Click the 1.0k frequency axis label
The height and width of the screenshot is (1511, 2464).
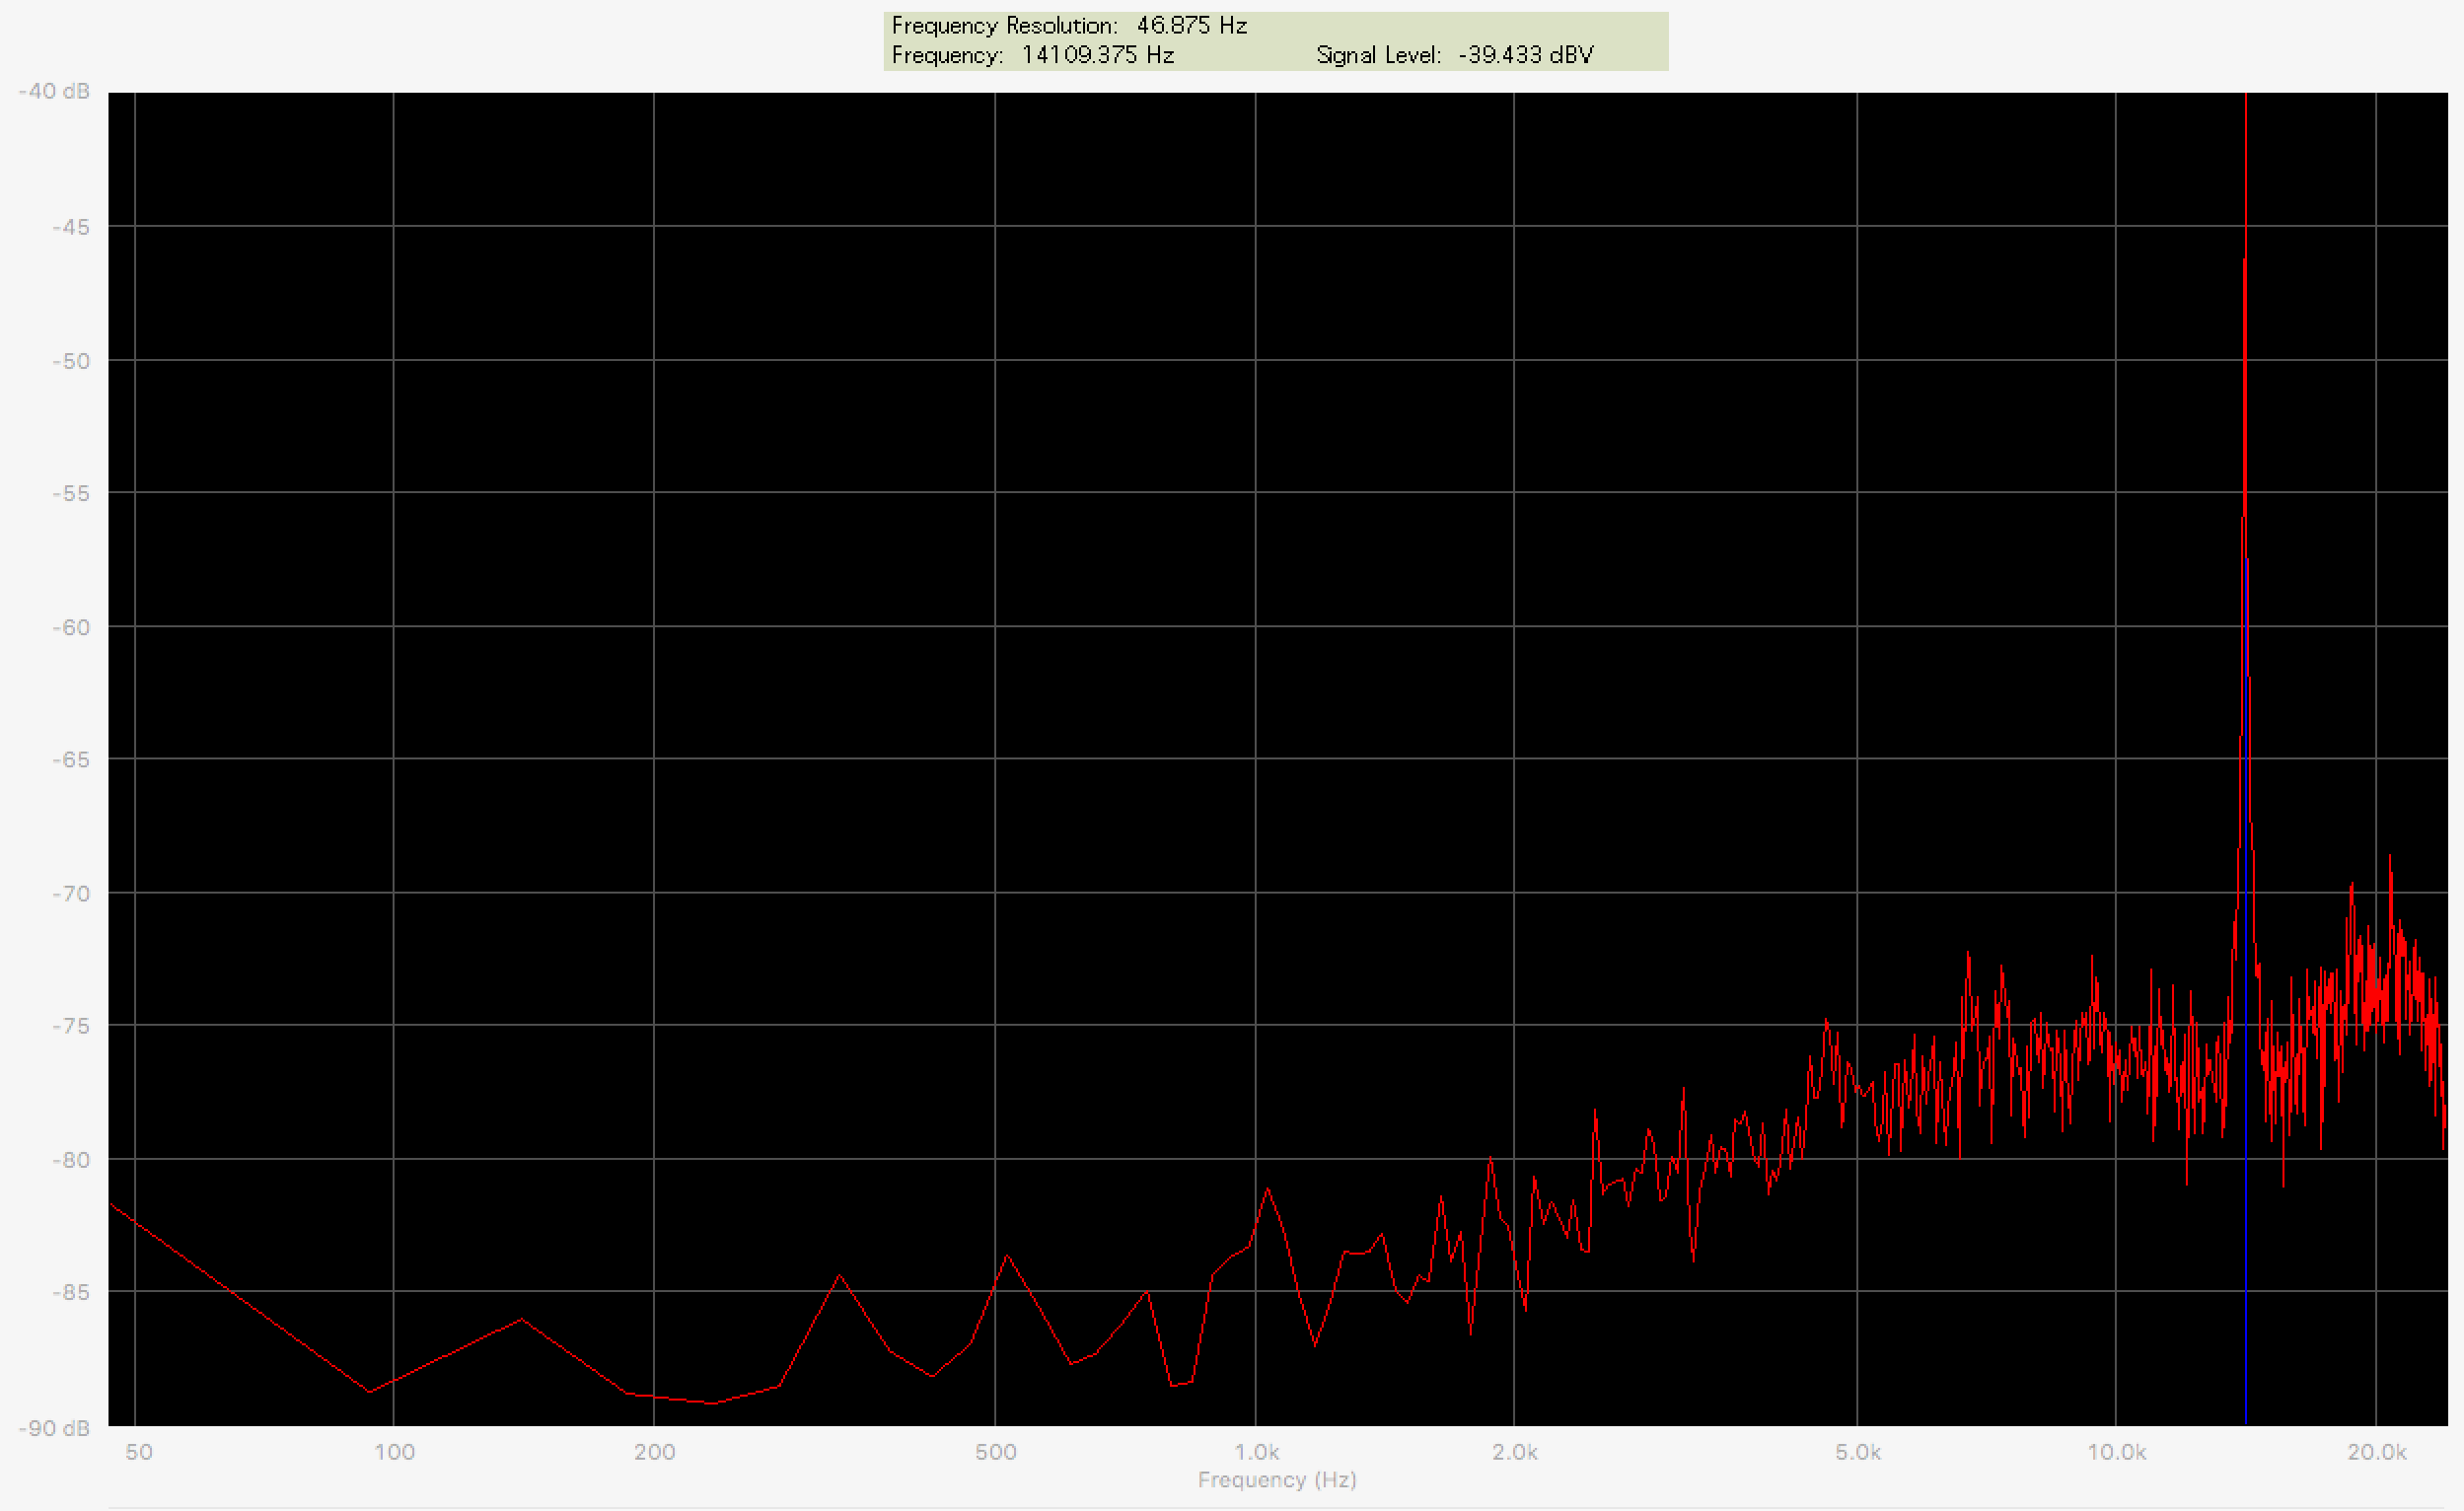tap(1256, 1452)
